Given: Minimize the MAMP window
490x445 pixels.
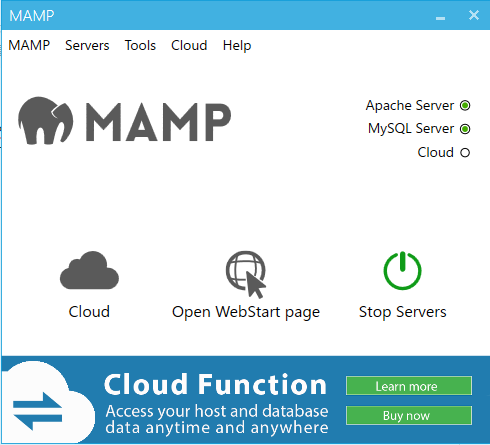Looking at the screenshot, I should [x=440, y=16].
